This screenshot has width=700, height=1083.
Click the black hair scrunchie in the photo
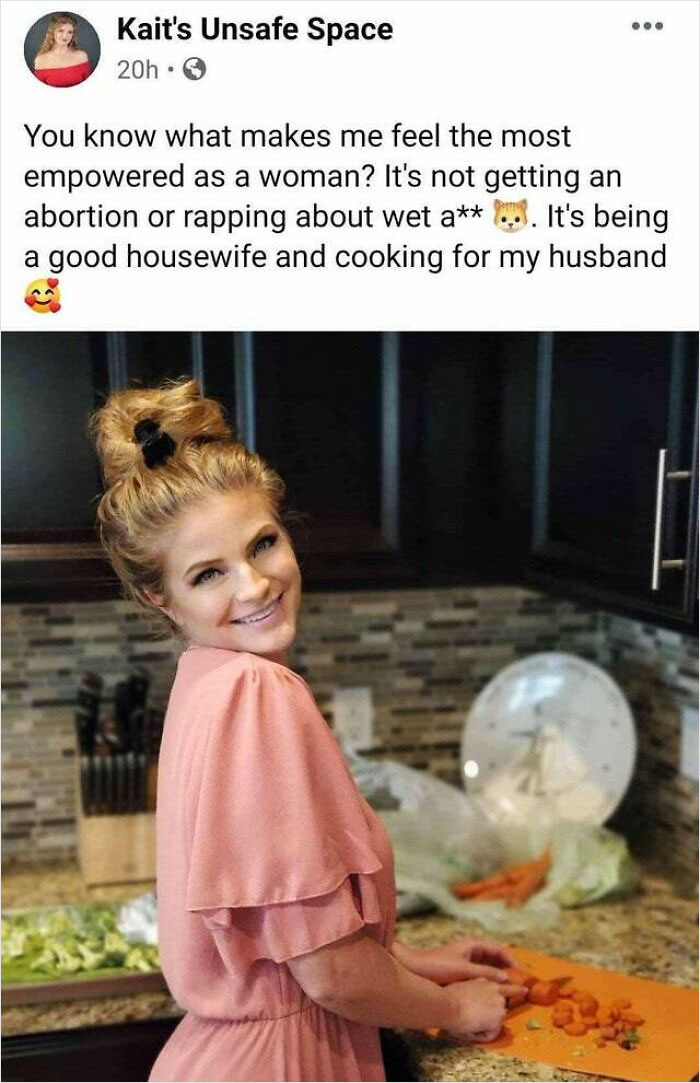[153, 442]
